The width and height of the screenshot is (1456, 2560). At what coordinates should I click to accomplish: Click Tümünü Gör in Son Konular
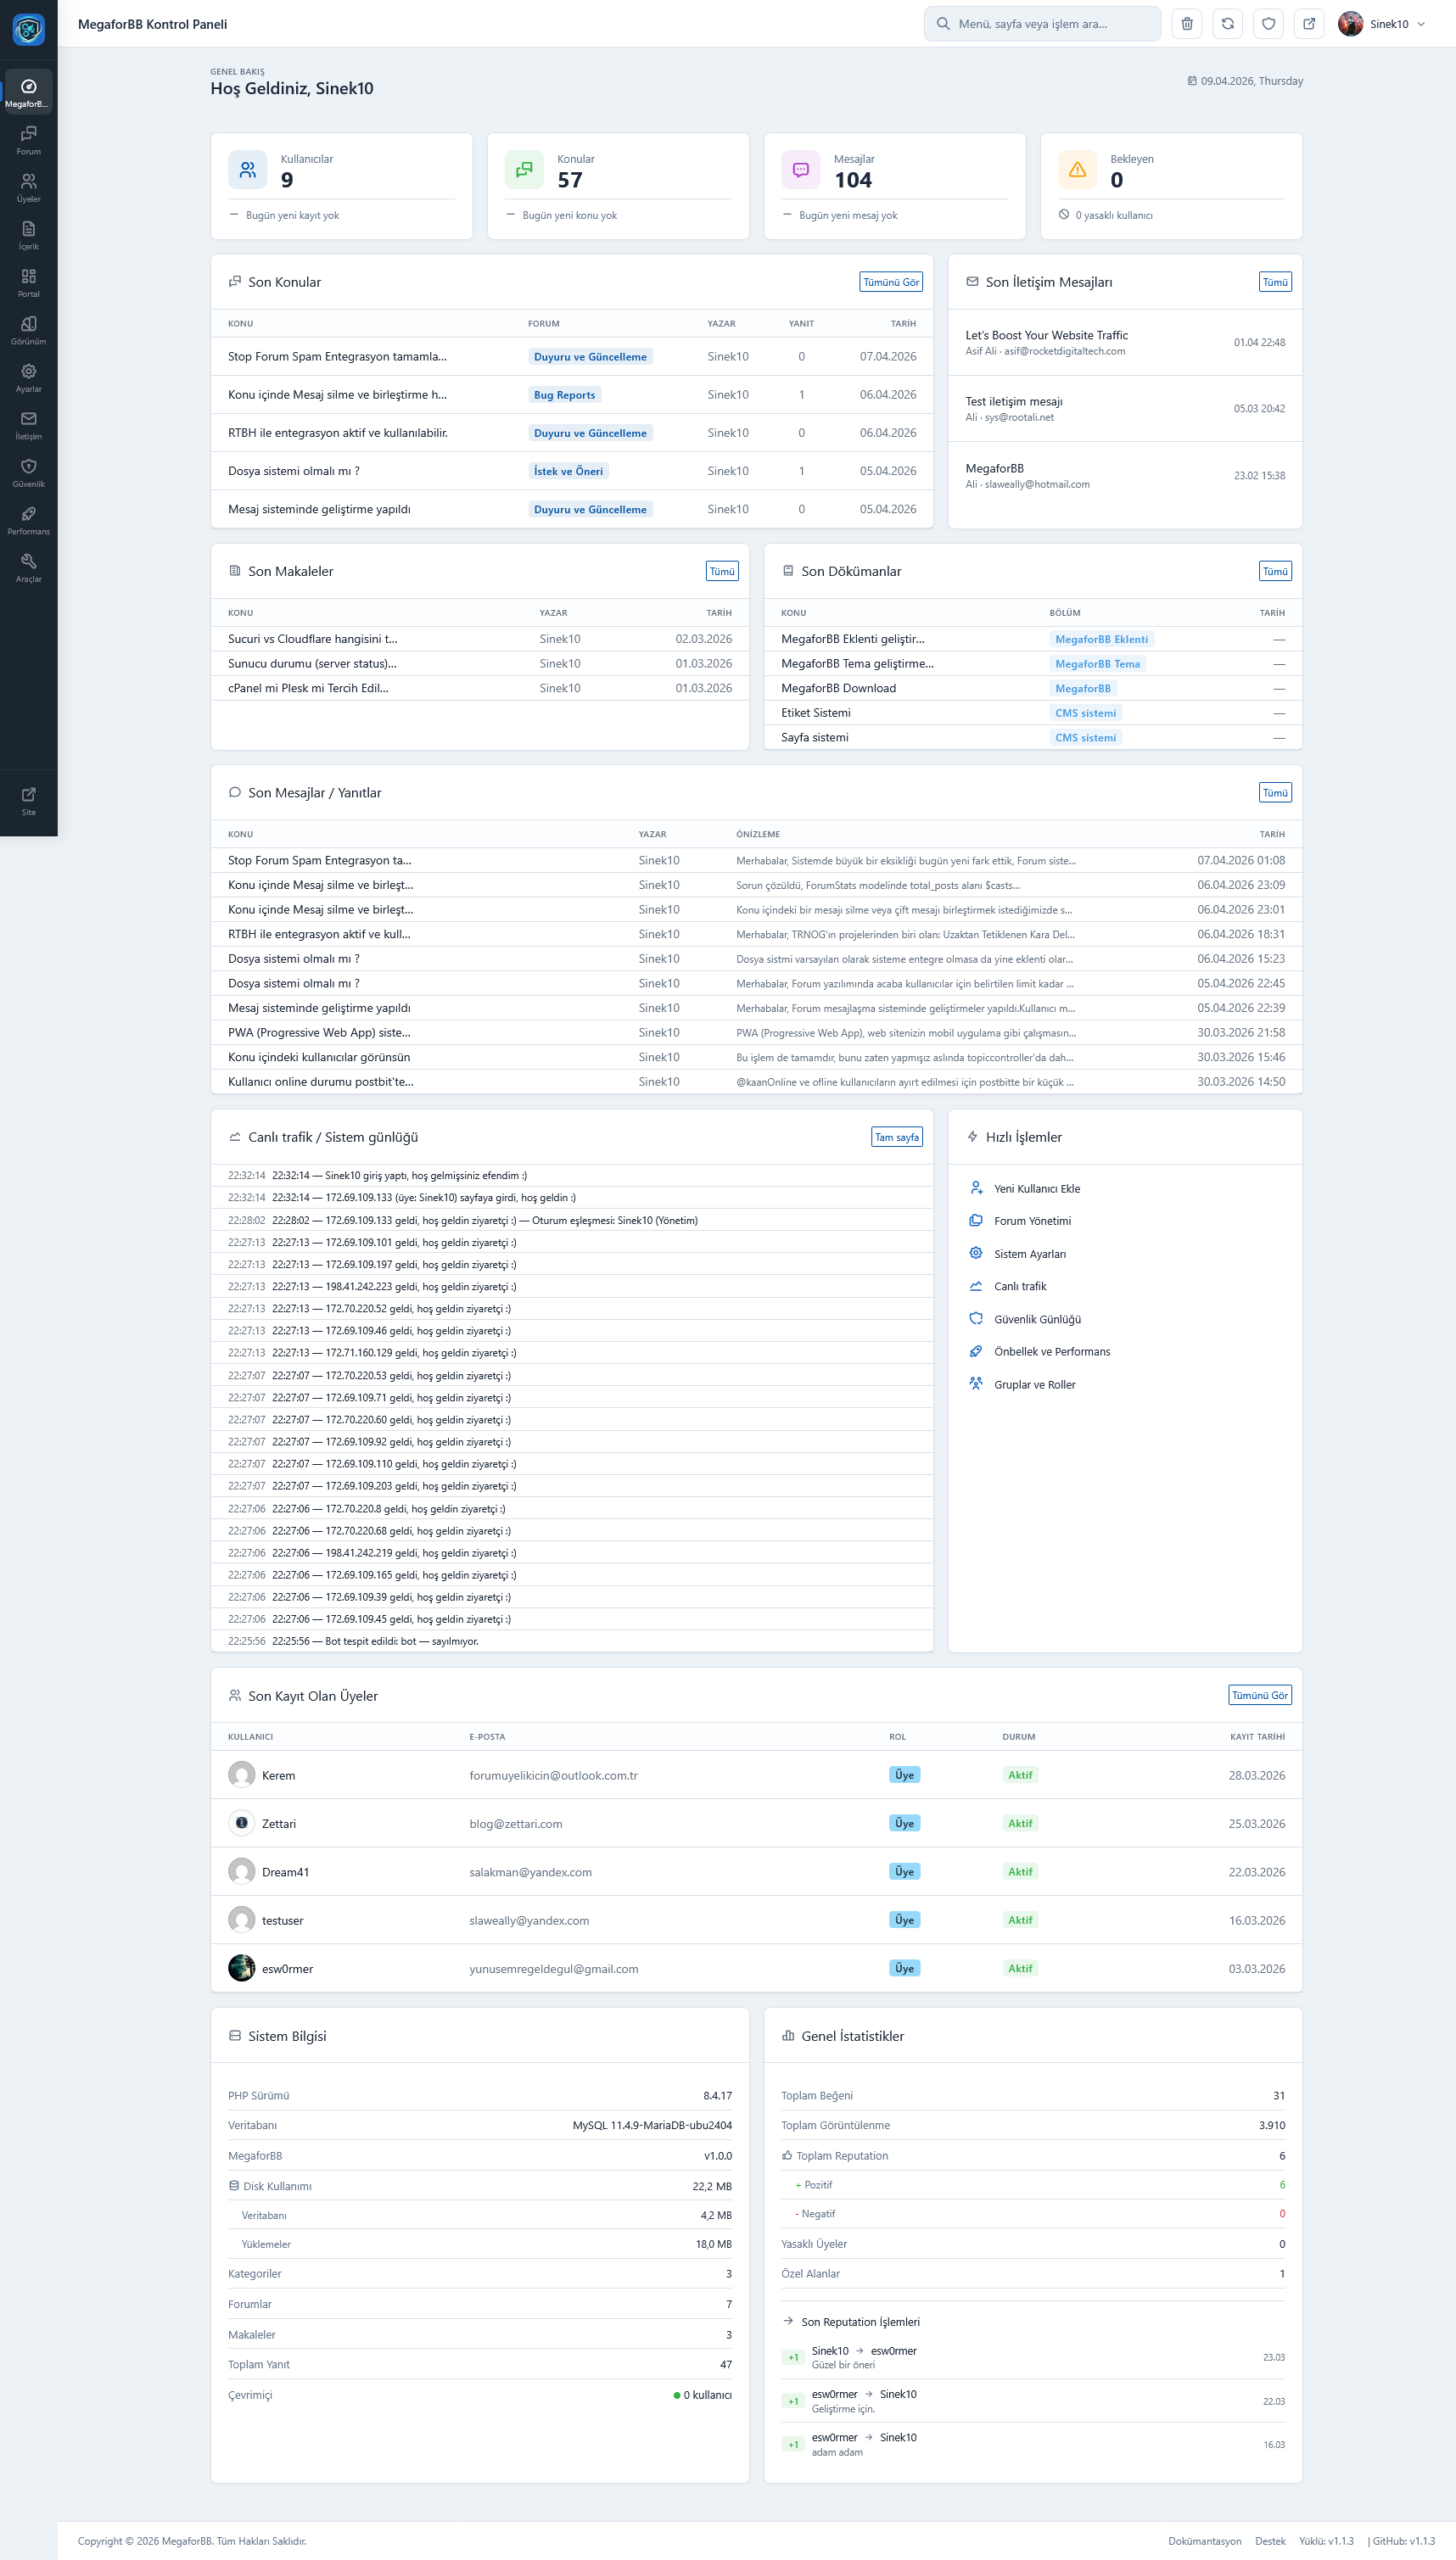click(890, 282)
